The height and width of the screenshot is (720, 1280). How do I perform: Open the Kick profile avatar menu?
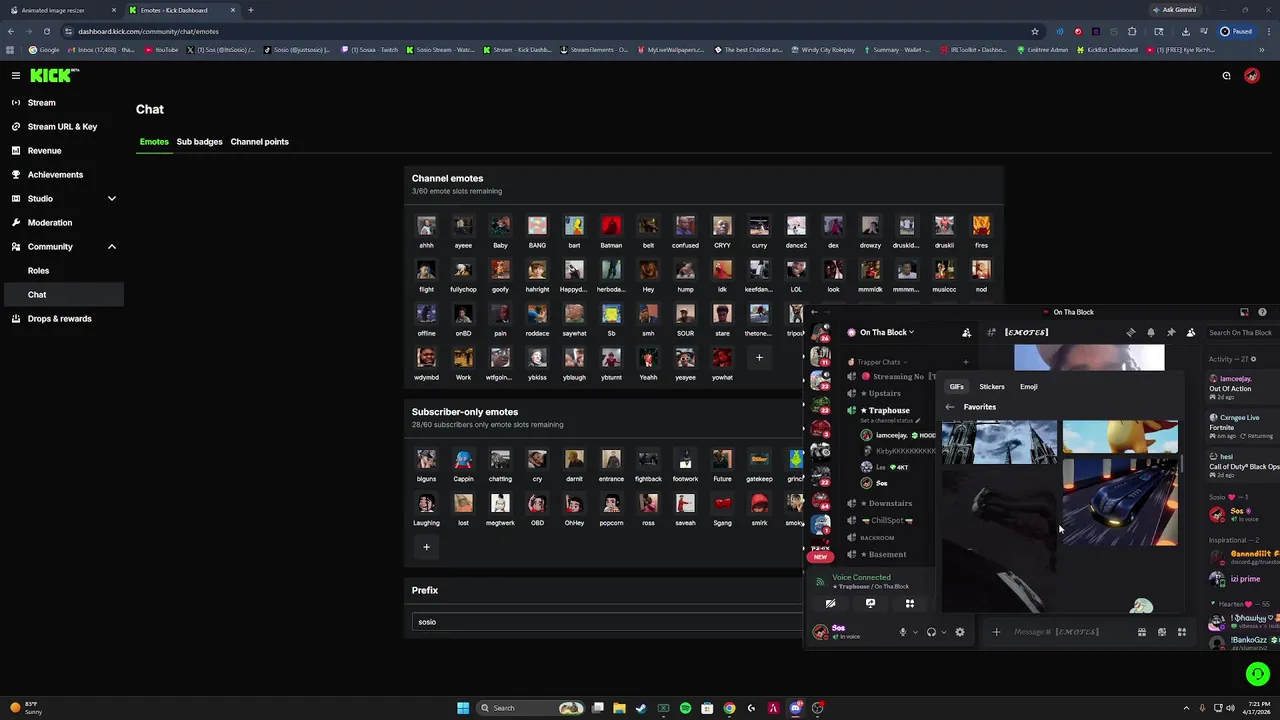tap(1252, 76)
